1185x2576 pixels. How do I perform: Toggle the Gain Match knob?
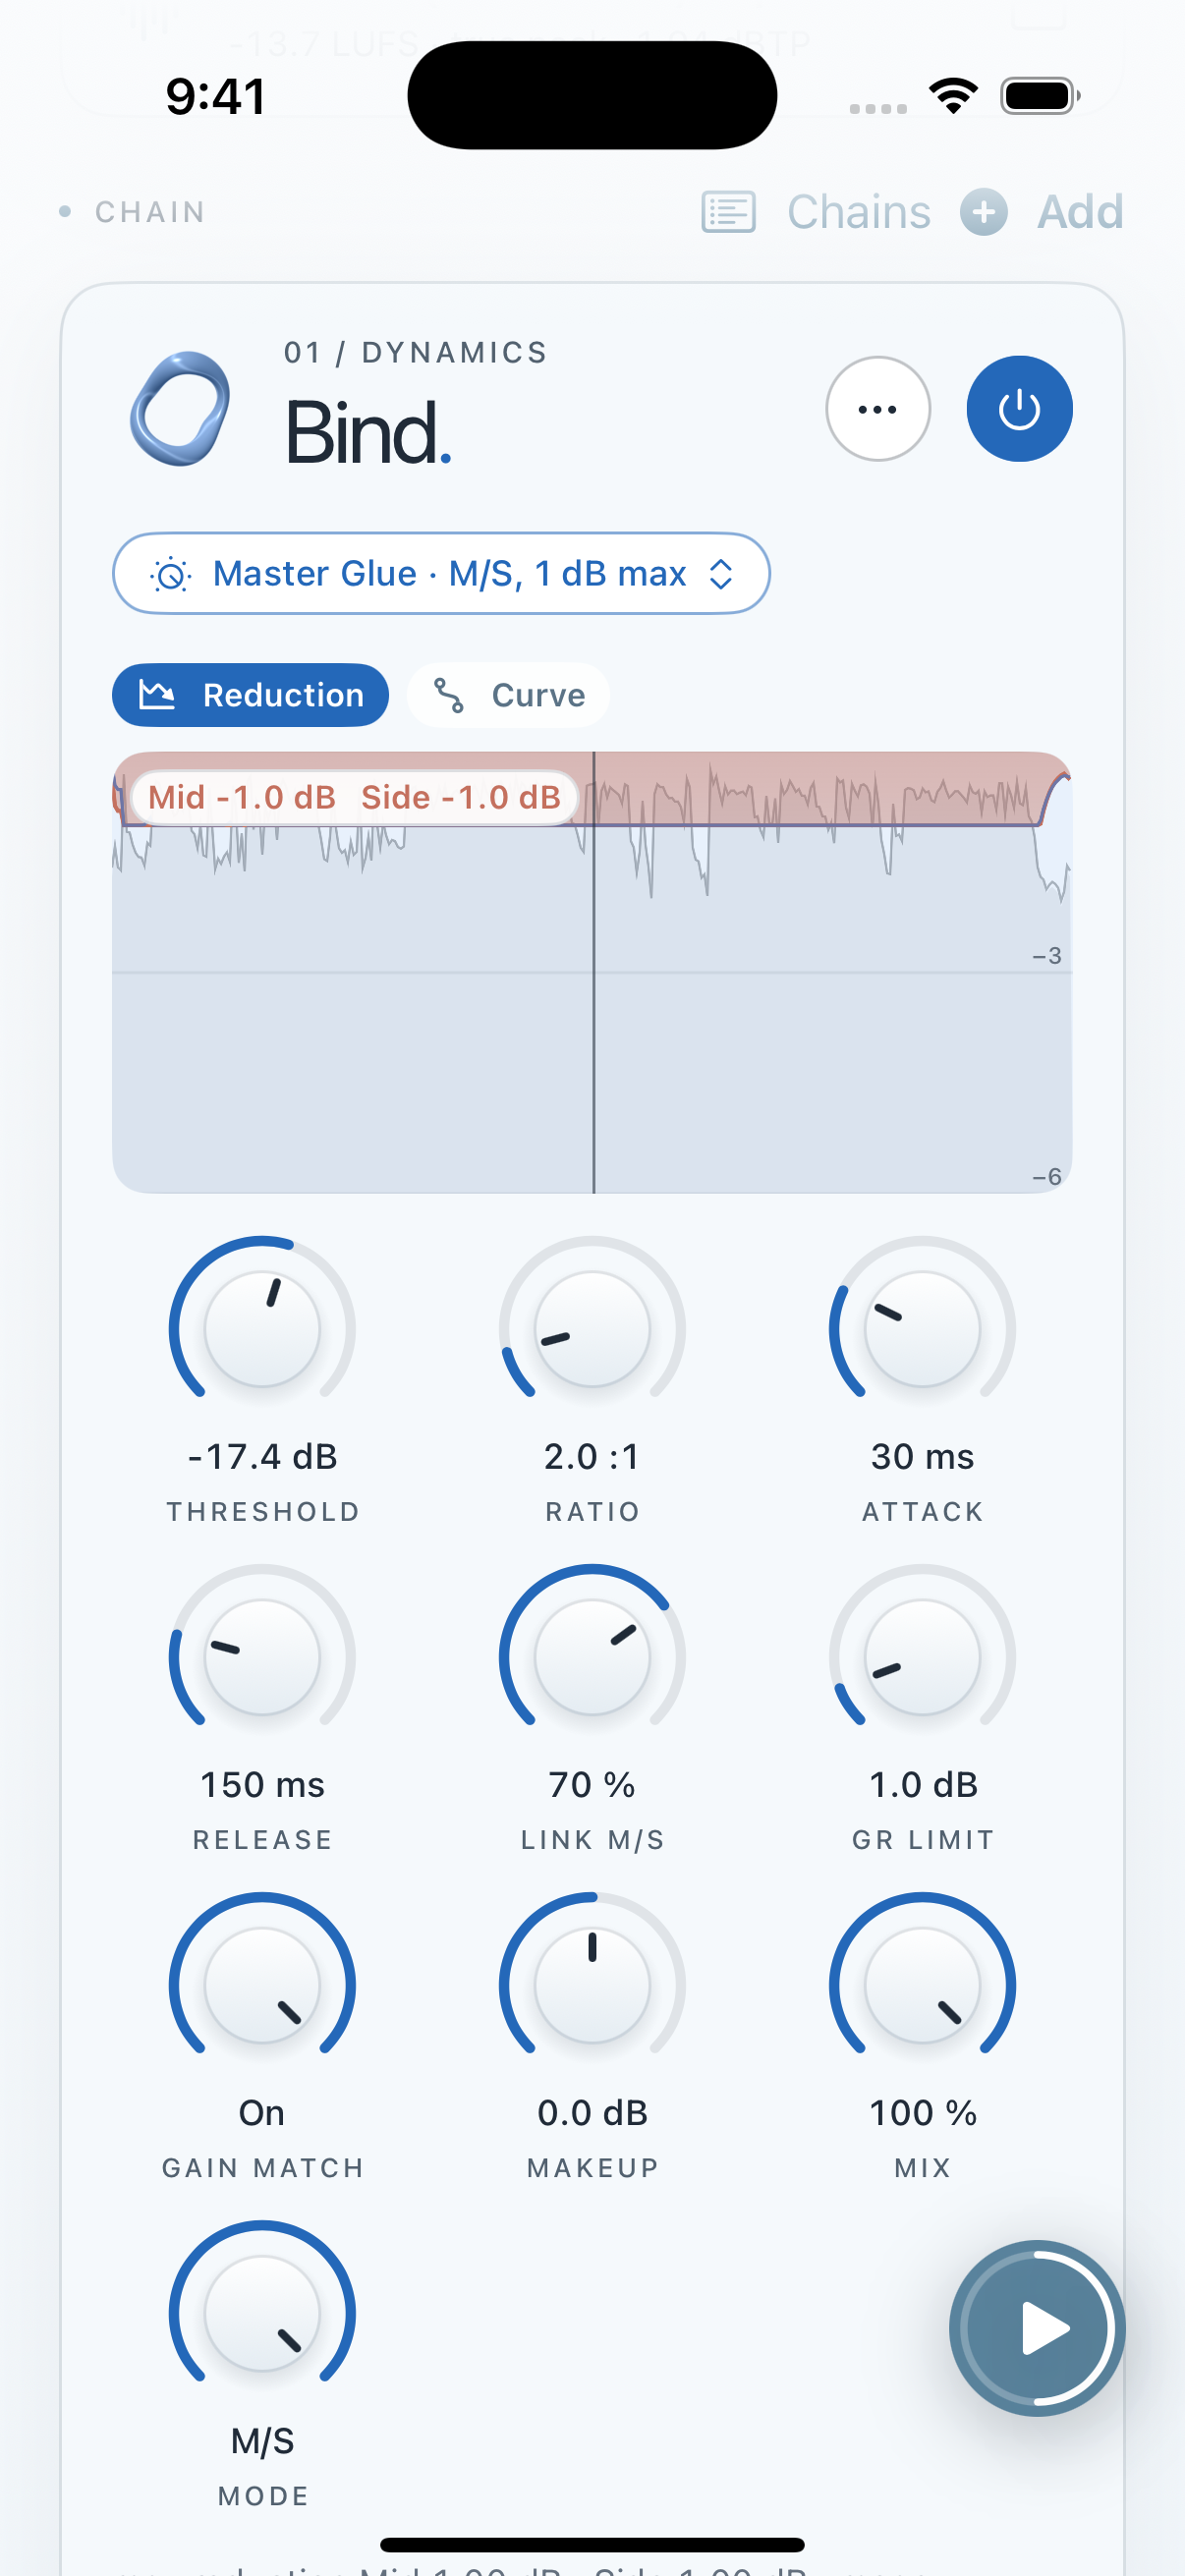click(262, 1985)
